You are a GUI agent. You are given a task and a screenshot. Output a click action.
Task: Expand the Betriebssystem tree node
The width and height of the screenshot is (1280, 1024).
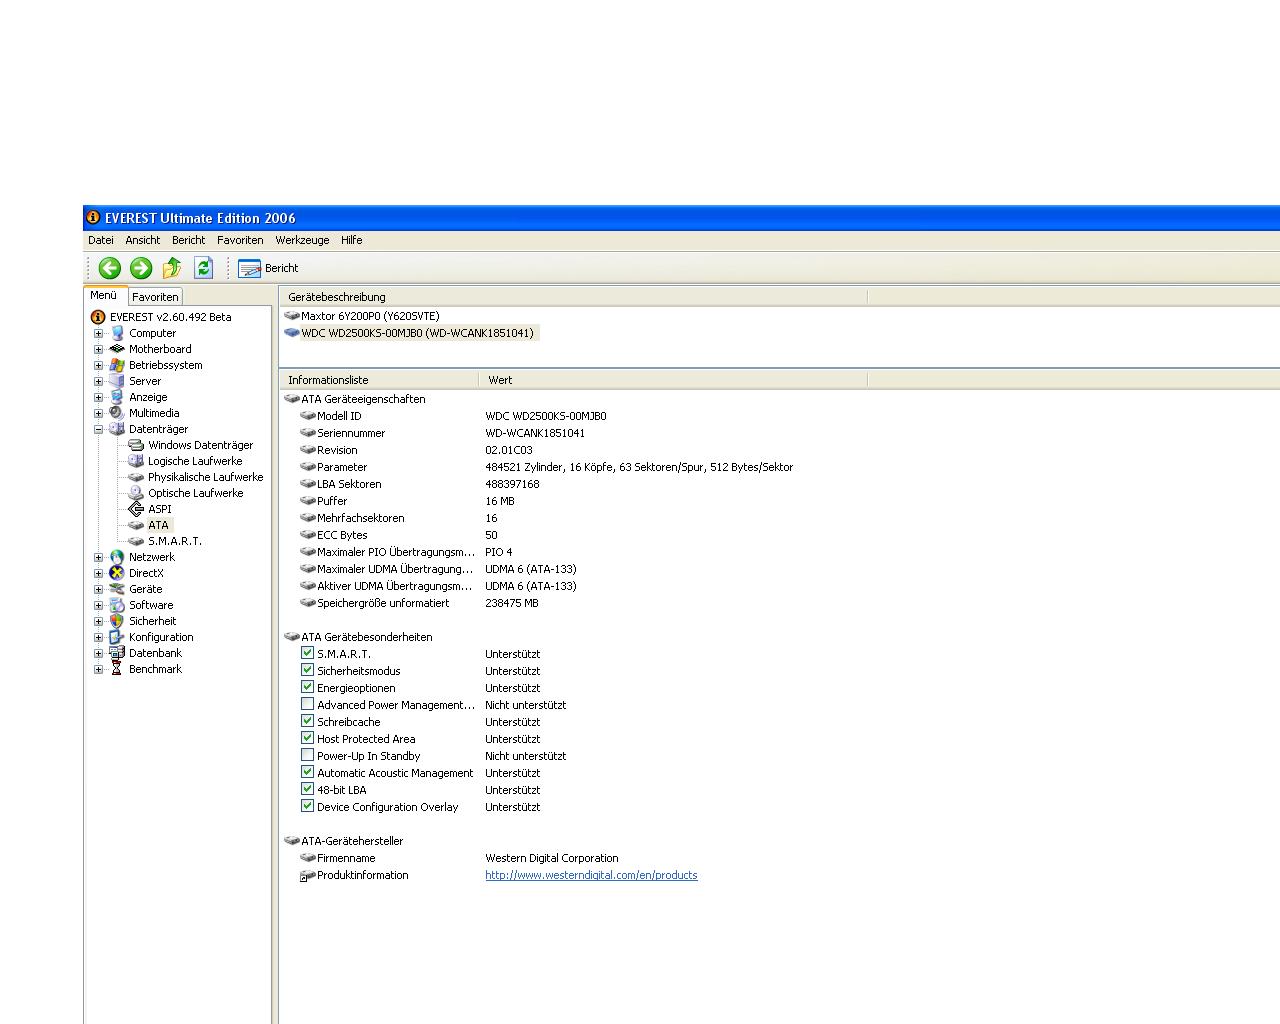(x=98, y=365)
